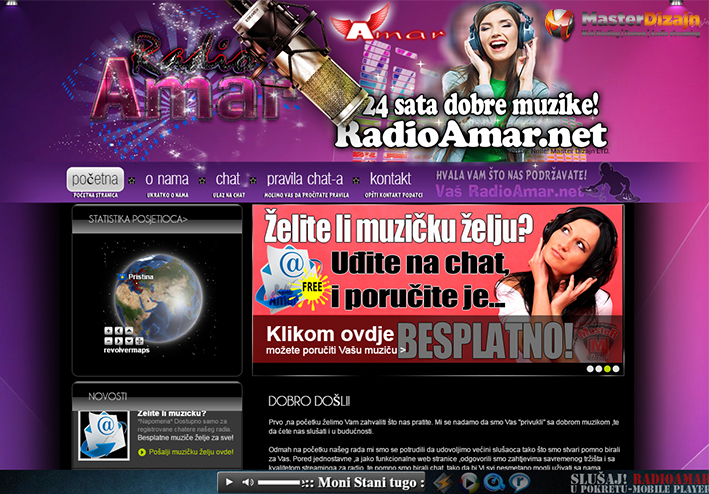
Task: Click the MasterDizajn logo in header
Action: [620, 21]
